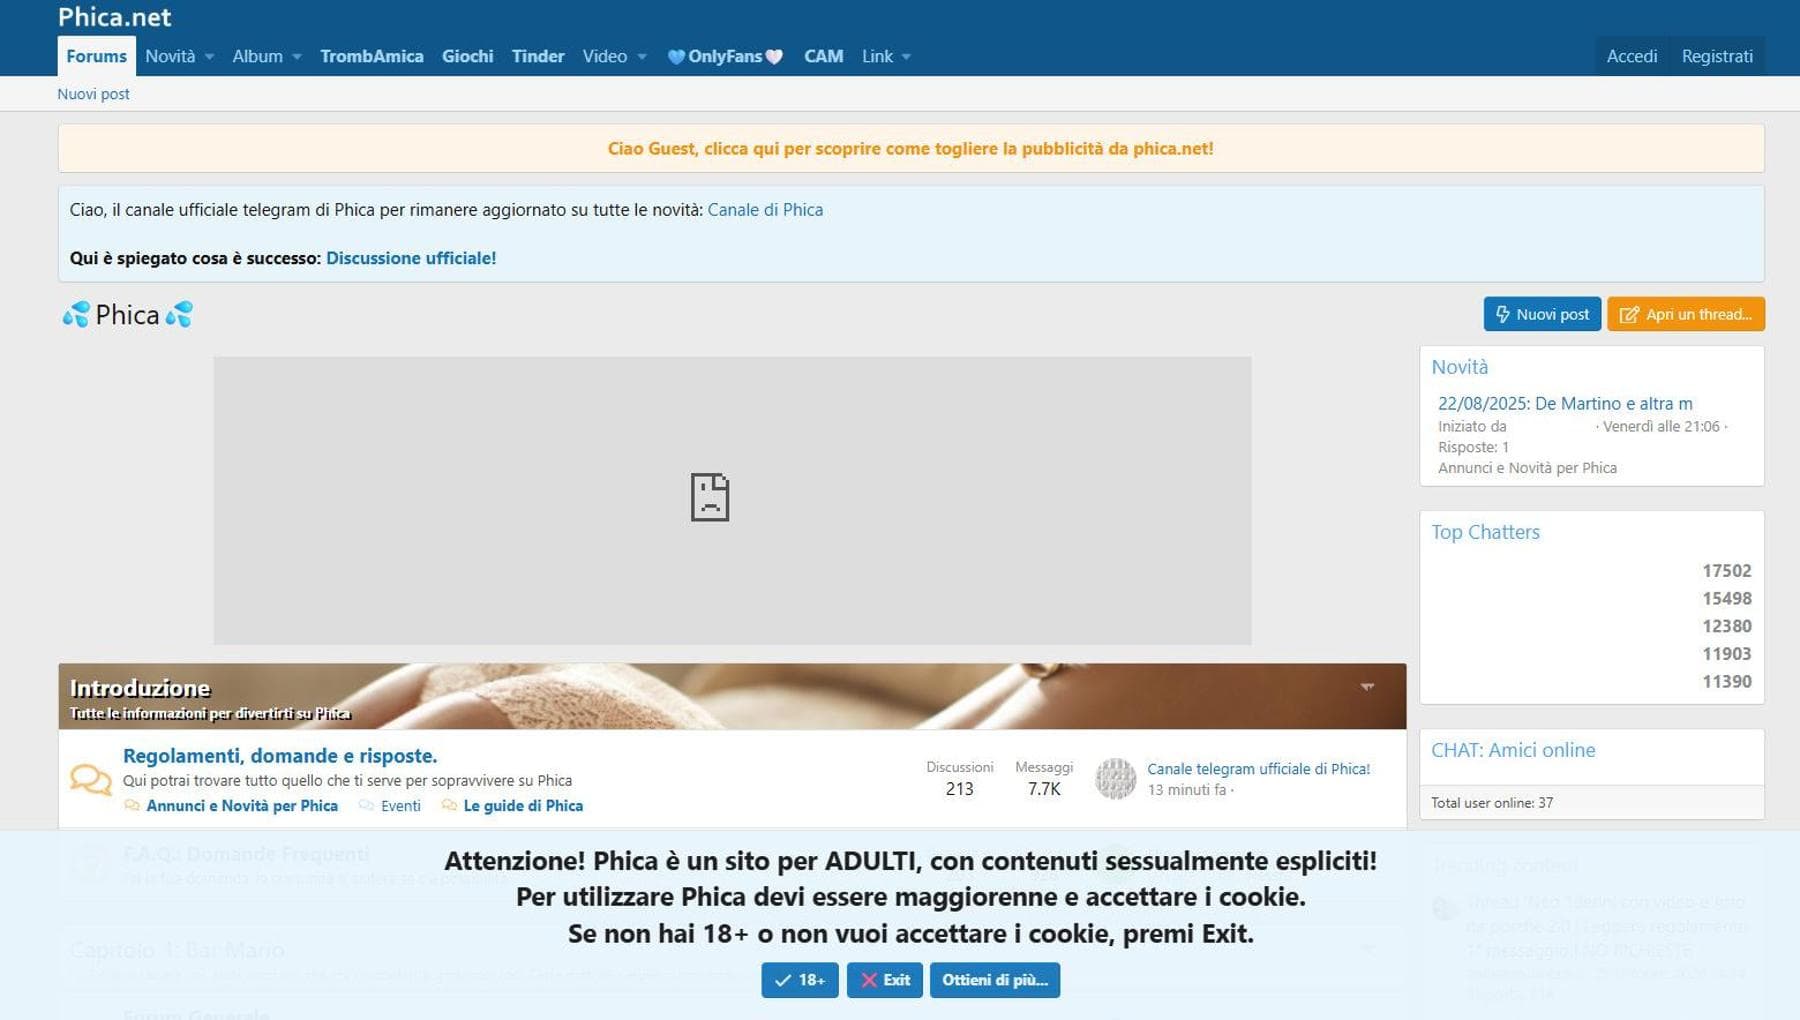
Task: Open the Forums tab
Action: pyautogui.click(x=96, y=56)
